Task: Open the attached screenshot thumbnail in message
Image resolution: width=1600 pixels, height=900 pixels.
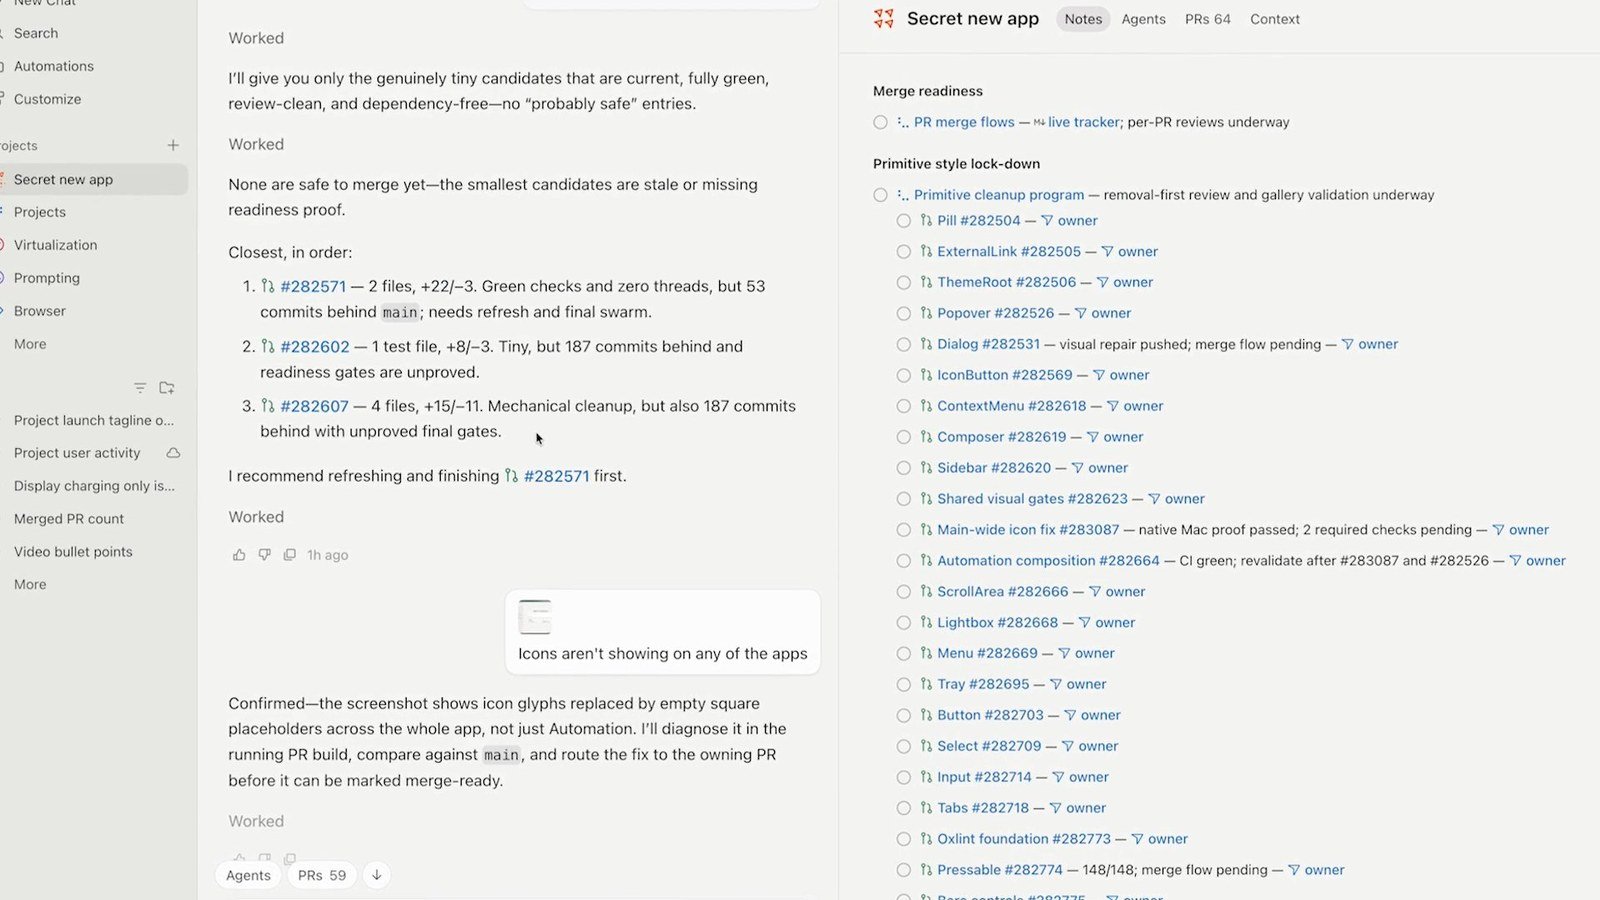Action: click(x=535, y=617)
